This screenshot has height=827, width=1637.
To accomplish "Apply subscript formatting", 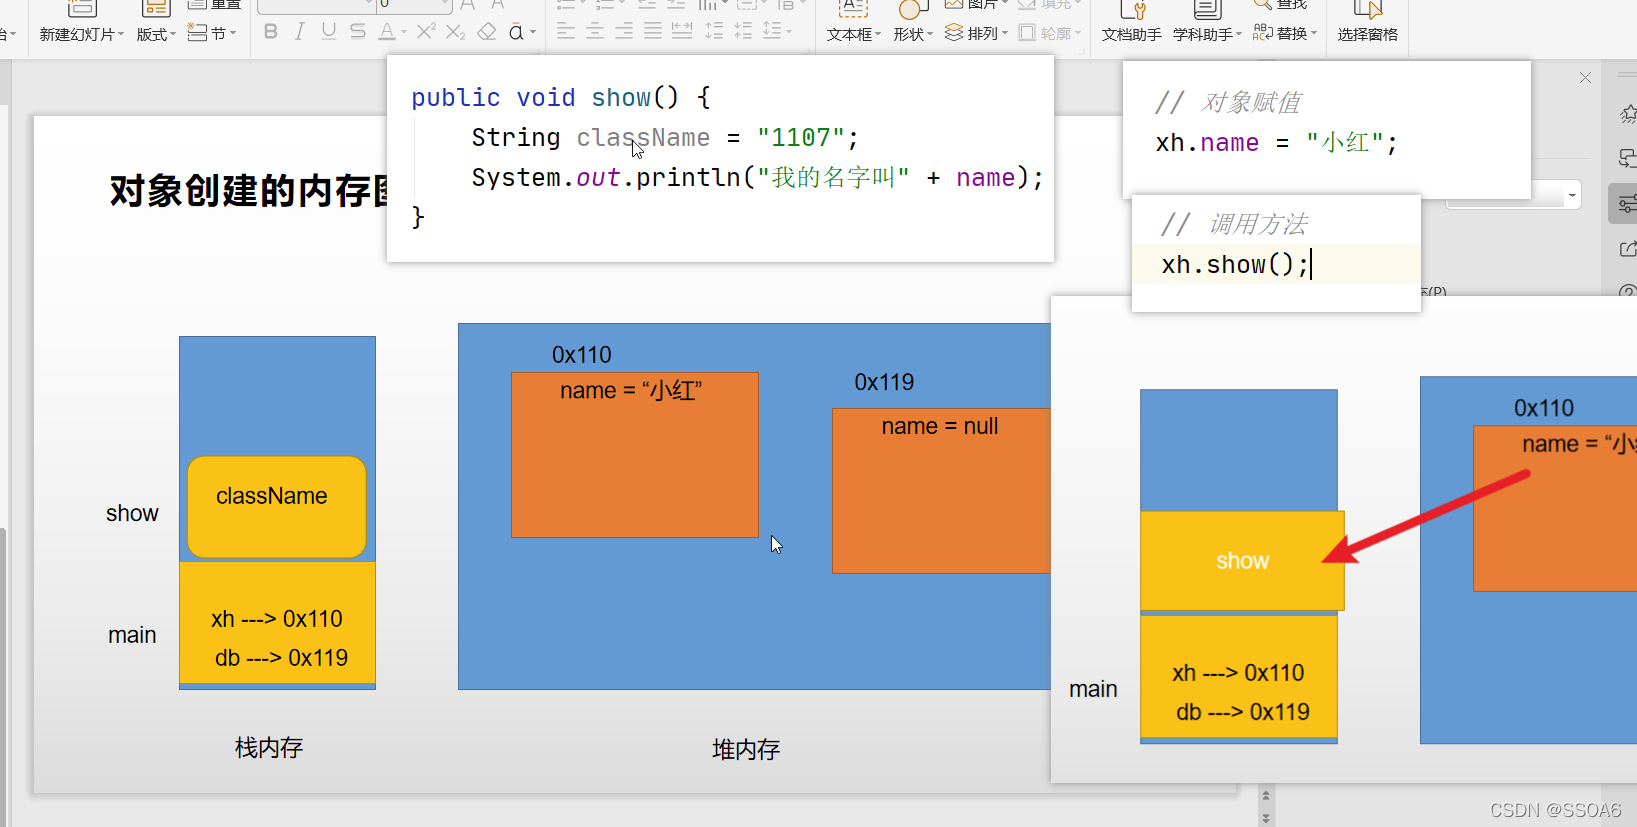I will [456, 32].
